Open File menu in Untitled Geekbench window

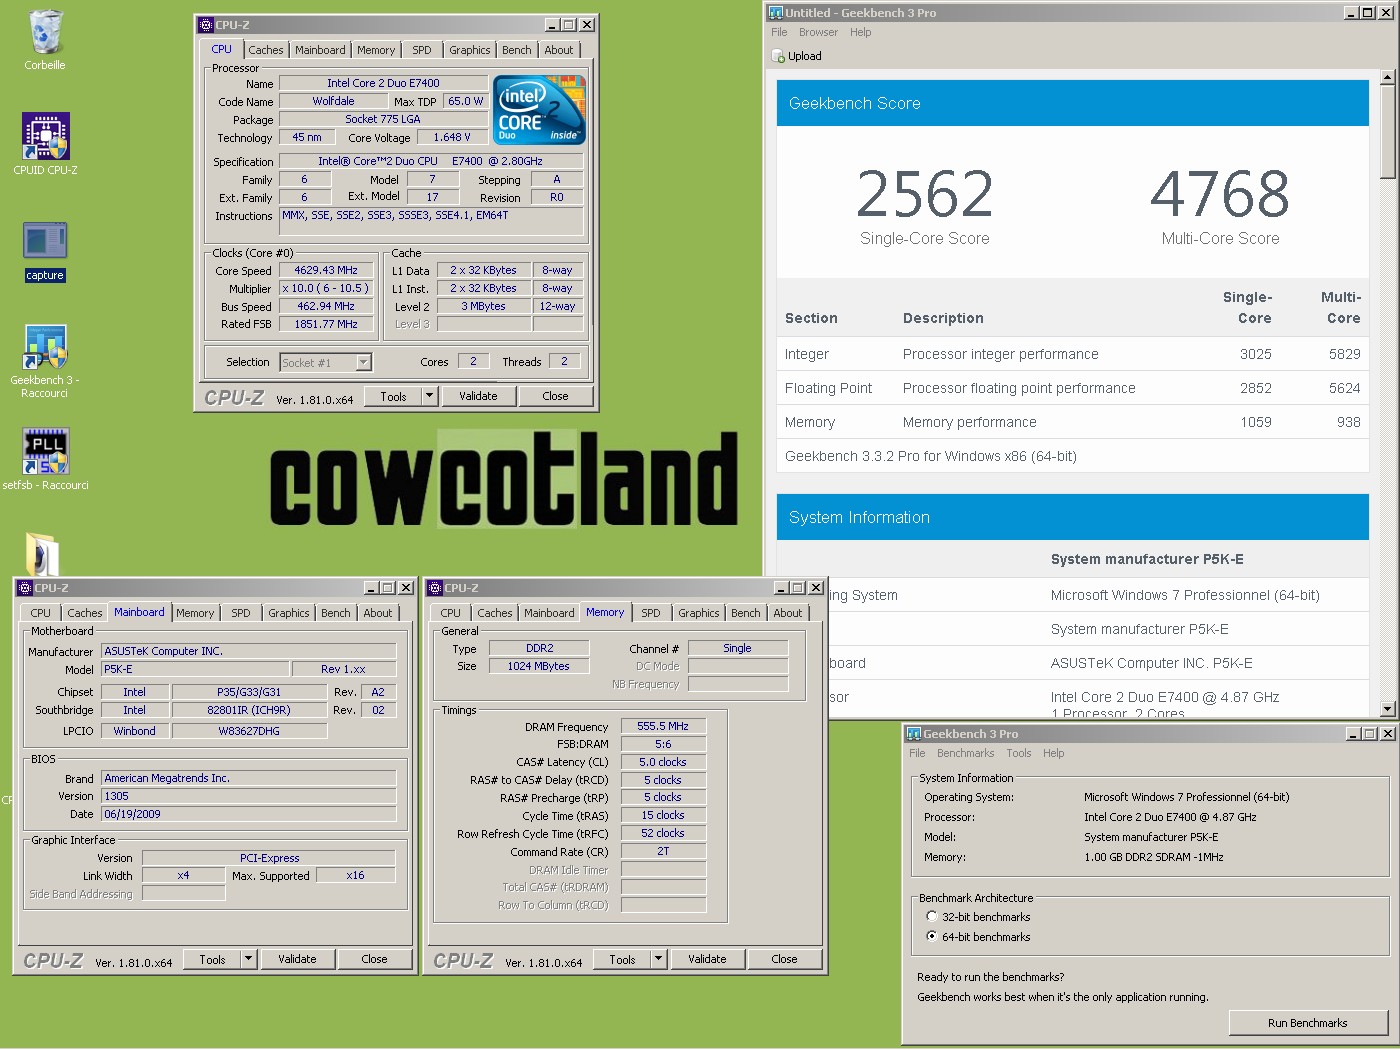point(779,32)
